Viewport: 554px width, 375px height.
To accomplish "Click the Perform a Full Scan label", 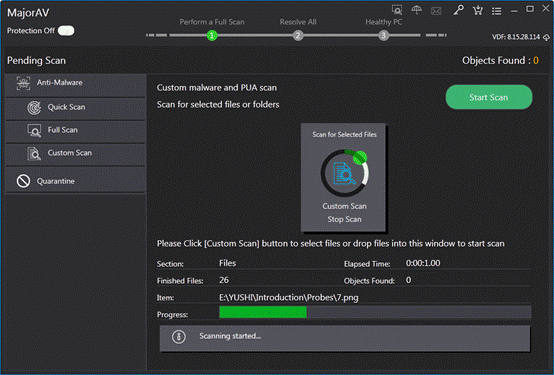I will click(x=212, y=22).
